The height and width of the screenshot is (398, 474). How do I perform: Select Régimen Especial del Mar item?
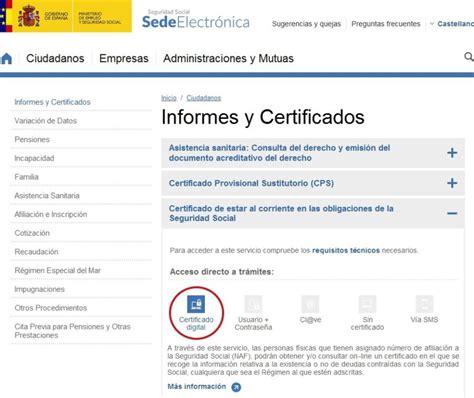(x=57, y=270)
